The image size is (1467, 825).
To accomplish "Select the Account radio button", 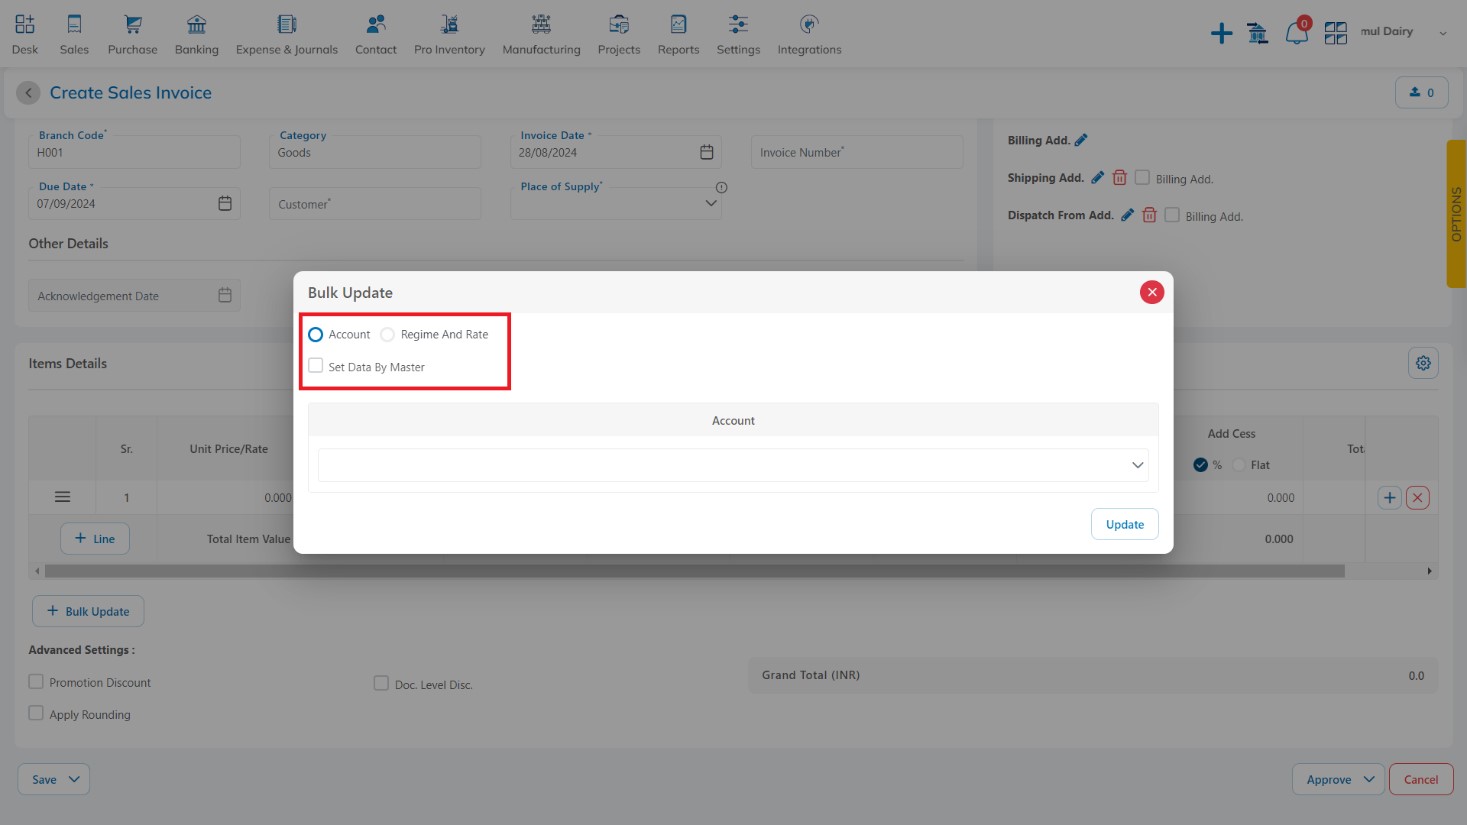I will [x=316, y=334].
